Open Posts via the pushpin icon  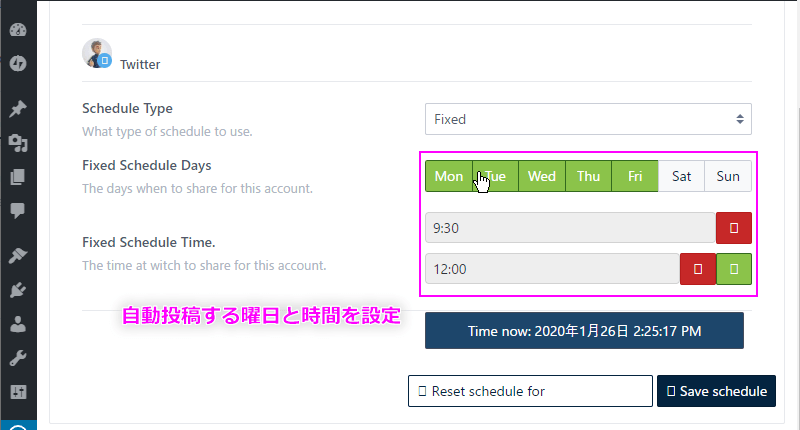click(x=18, y=108)
